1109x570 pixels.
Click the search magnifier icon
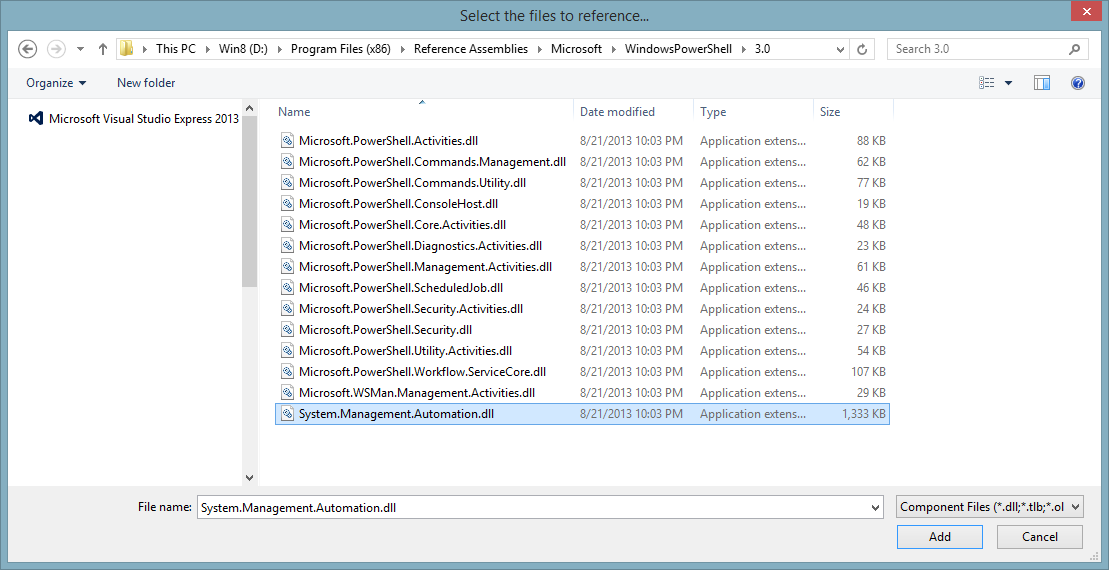[x=1074, y=49]
